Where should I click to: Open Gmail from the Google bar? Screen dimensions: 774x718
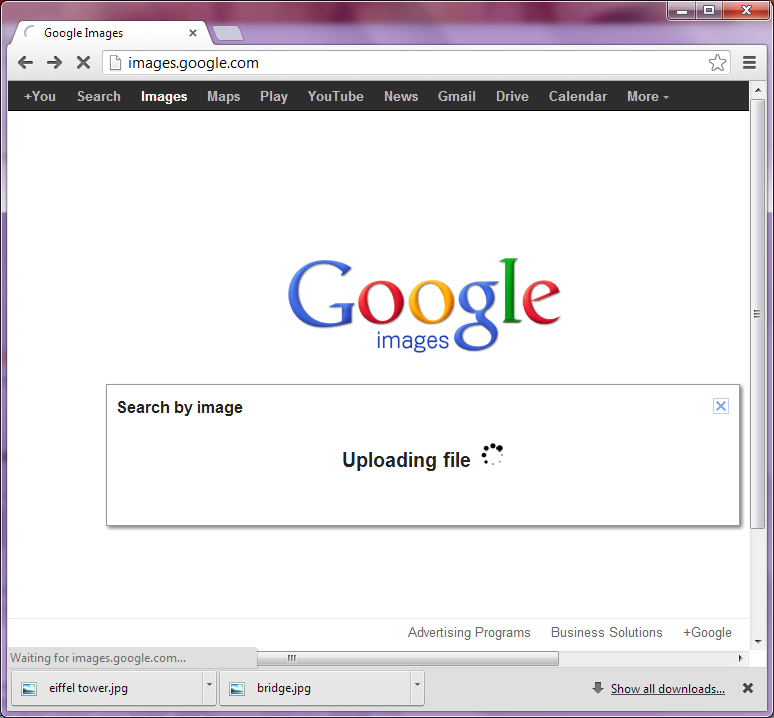tap(457, 96)
